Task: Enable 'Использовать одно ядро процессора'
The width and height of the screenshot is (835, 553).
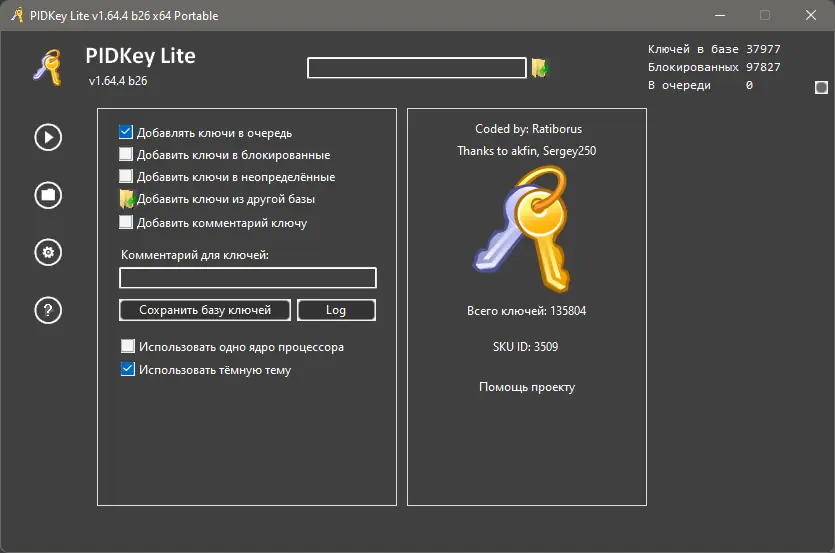Action: coord(127,347)
